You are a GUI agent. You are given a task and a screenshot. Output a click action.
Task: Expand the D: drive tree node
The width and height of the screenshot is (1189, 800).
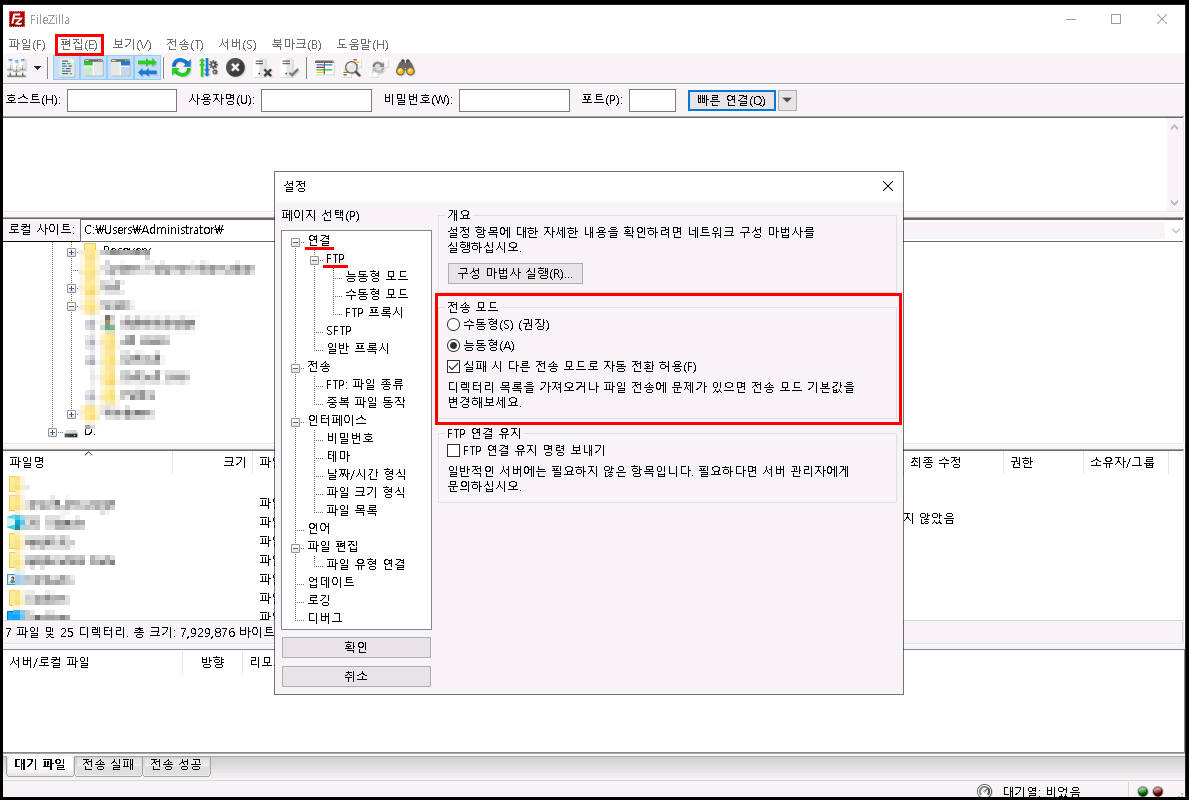click(x=52, y=433)
